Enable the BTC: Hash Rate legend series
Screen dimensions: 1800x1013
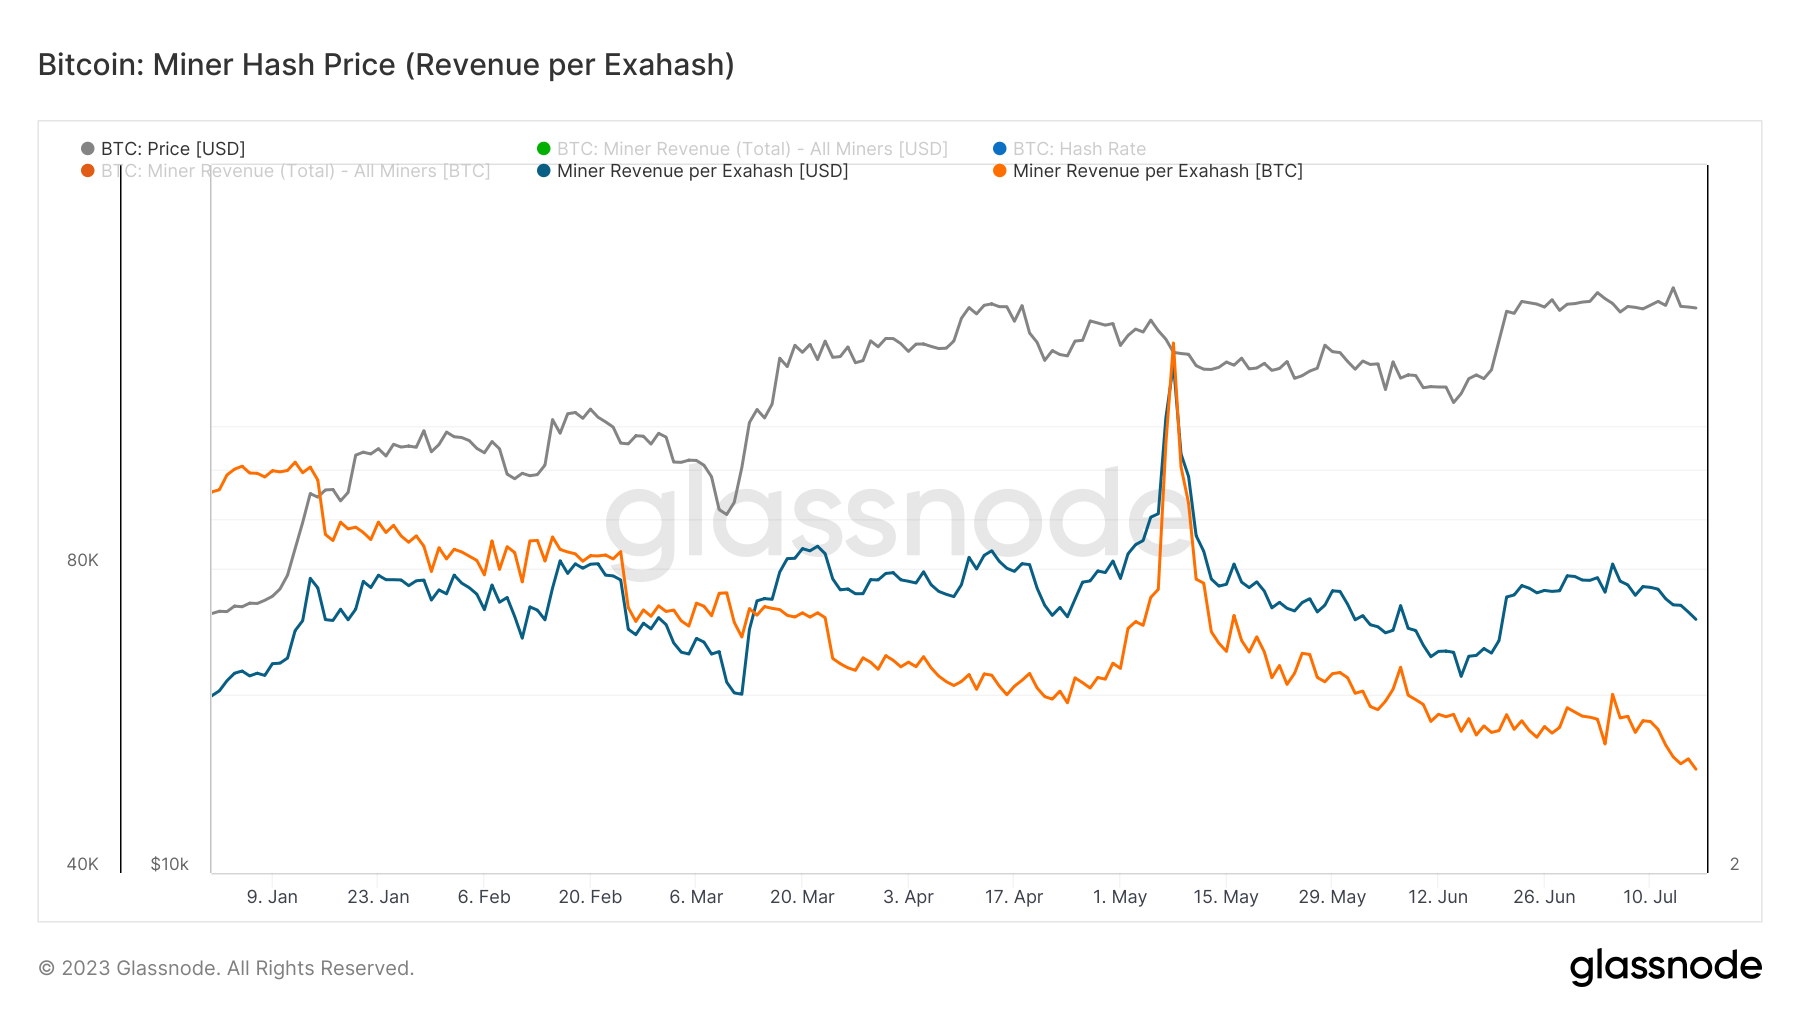[1069, 149]
